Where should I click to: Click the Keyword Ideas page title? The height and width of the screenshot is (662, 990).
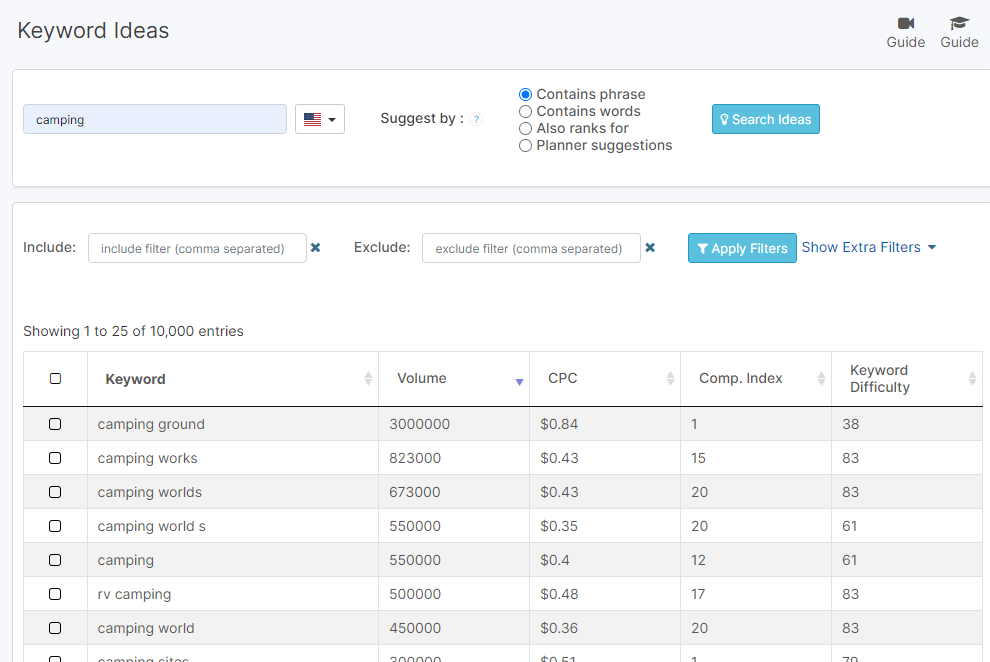[x=93, y=30]
